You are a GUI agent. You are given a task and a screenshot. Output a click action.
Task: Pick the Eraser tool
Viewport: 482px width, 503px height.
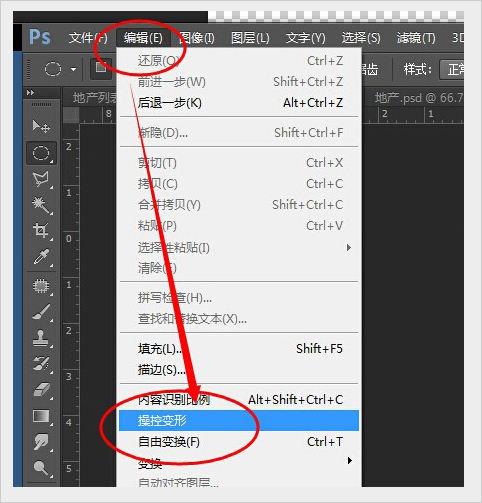click(x=41, y=390)
